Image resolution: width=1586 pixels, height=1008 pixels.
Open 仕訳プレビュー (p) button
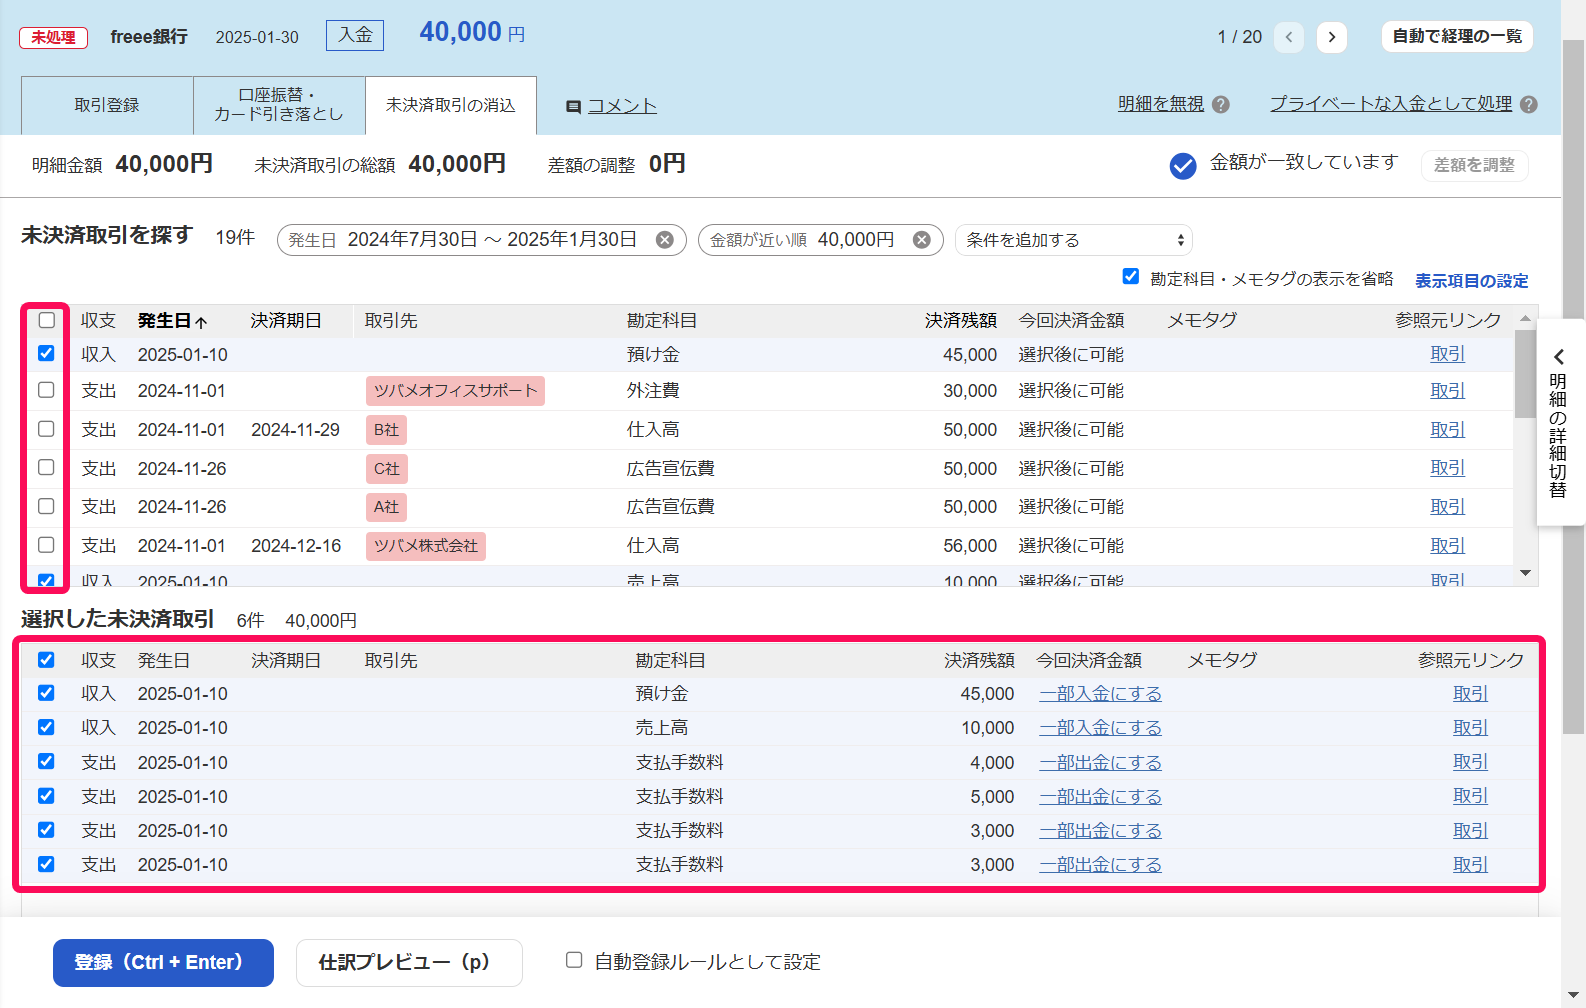pyautogui.click(x=409, y=963)
